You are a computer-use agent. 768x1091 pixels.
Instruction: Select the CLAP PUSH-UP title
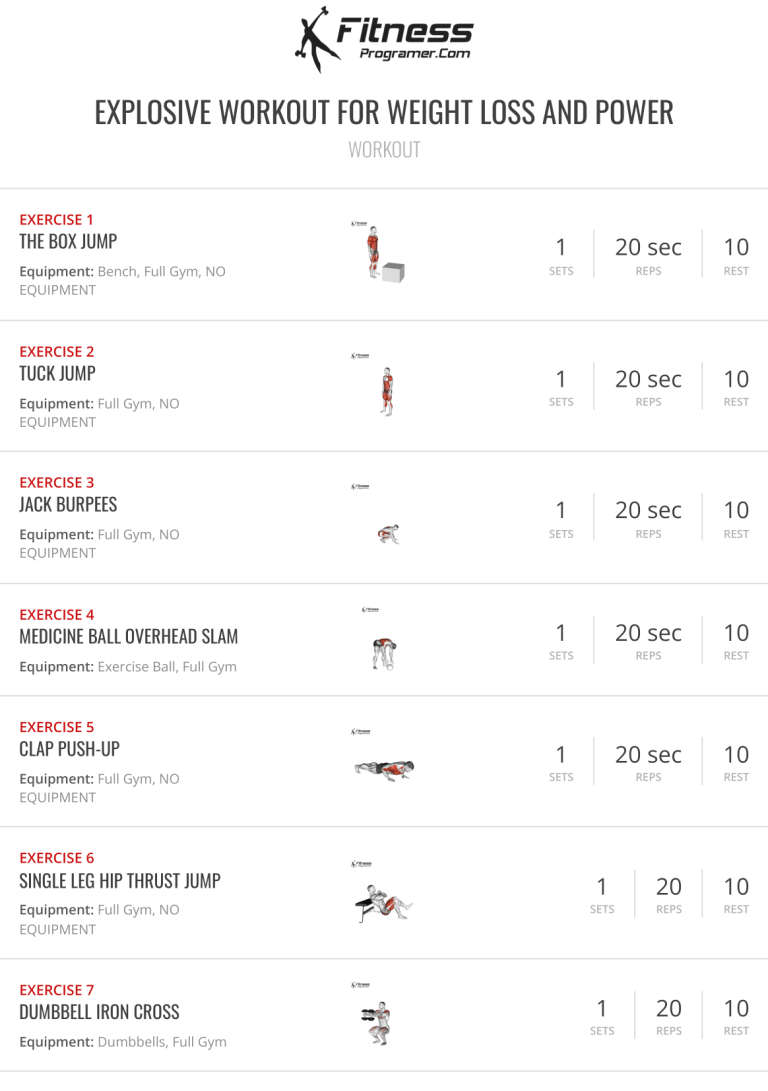[x=70, y=748]
